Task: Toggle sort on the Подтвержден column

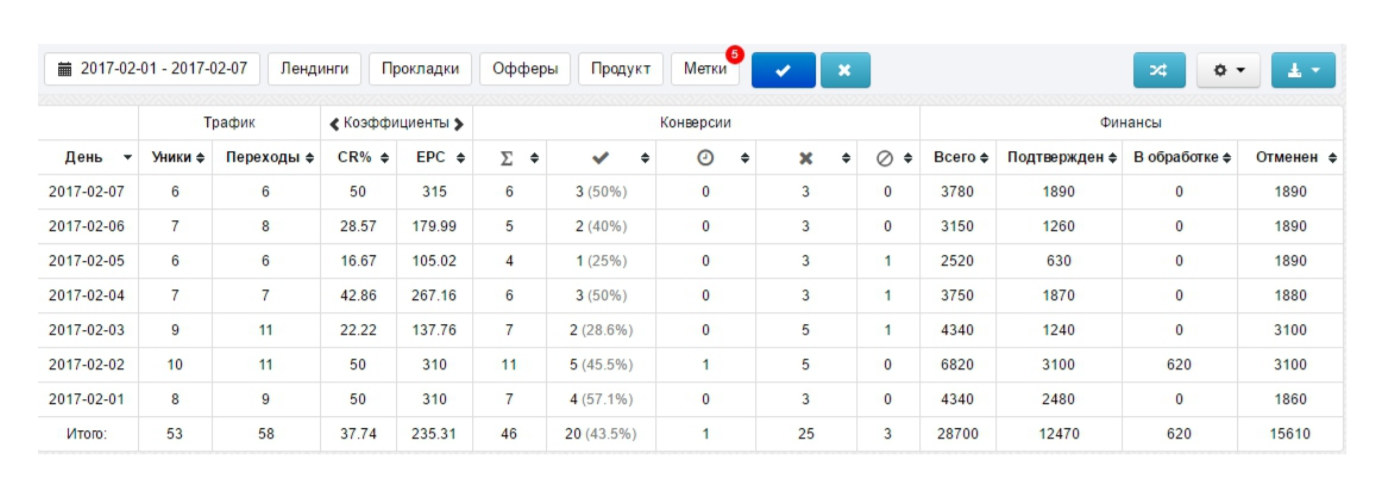Action: click(x=1061, y=158)
